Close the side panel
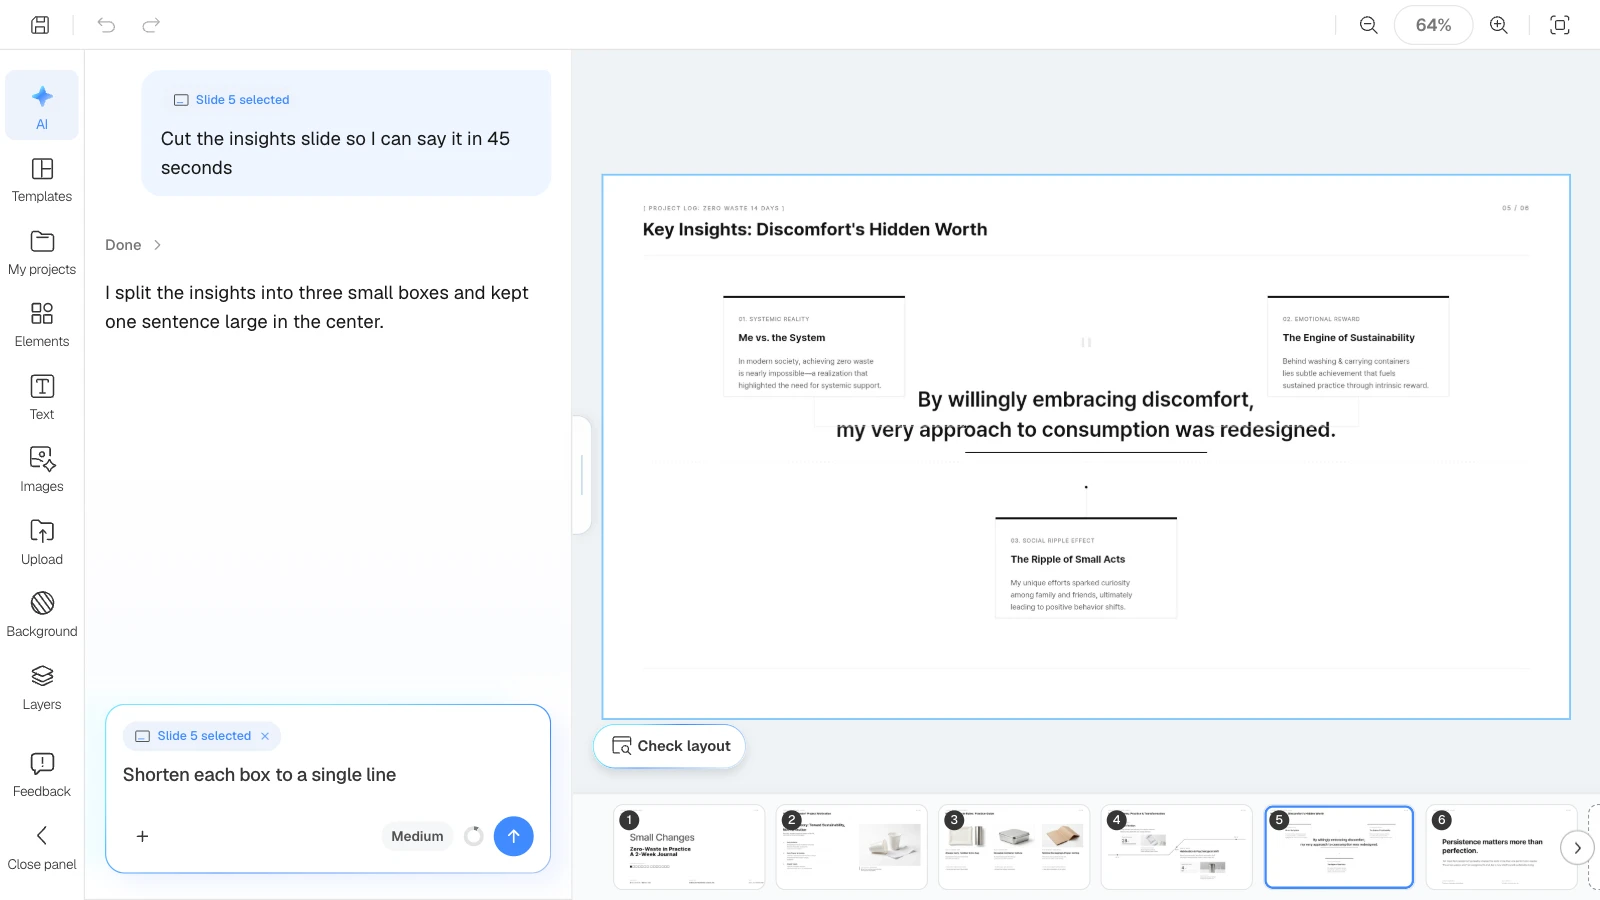This screenshot has height=900, width=1600. pyautogui.click(x=42, y=847)
